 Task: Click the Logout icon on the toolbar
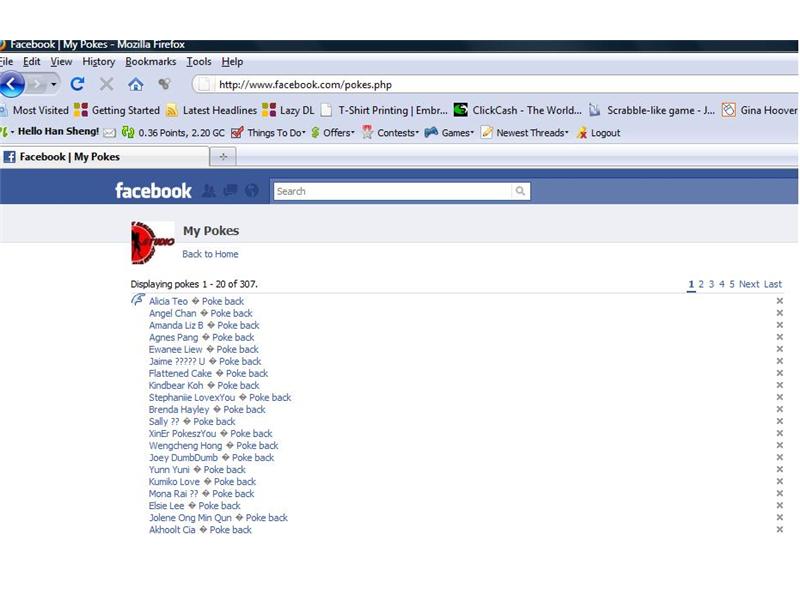(584, 133)
